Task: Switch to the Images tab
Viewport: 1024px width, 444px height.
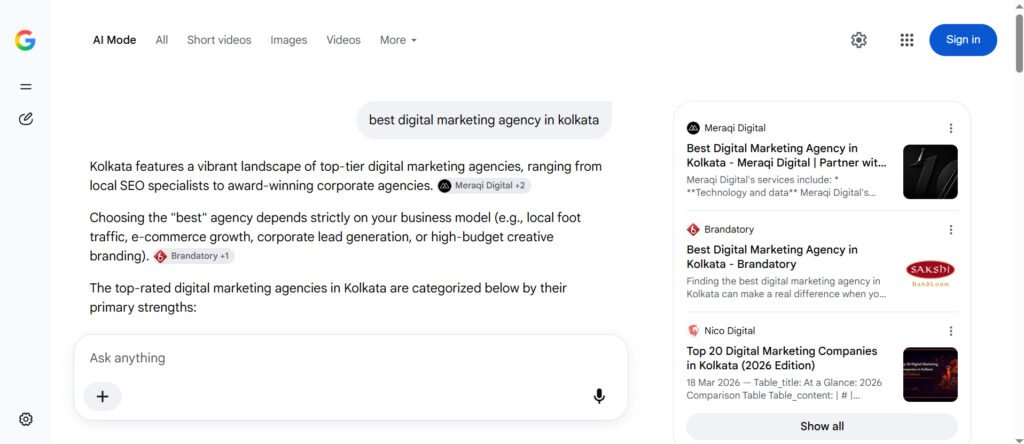Action: (289, 40)
